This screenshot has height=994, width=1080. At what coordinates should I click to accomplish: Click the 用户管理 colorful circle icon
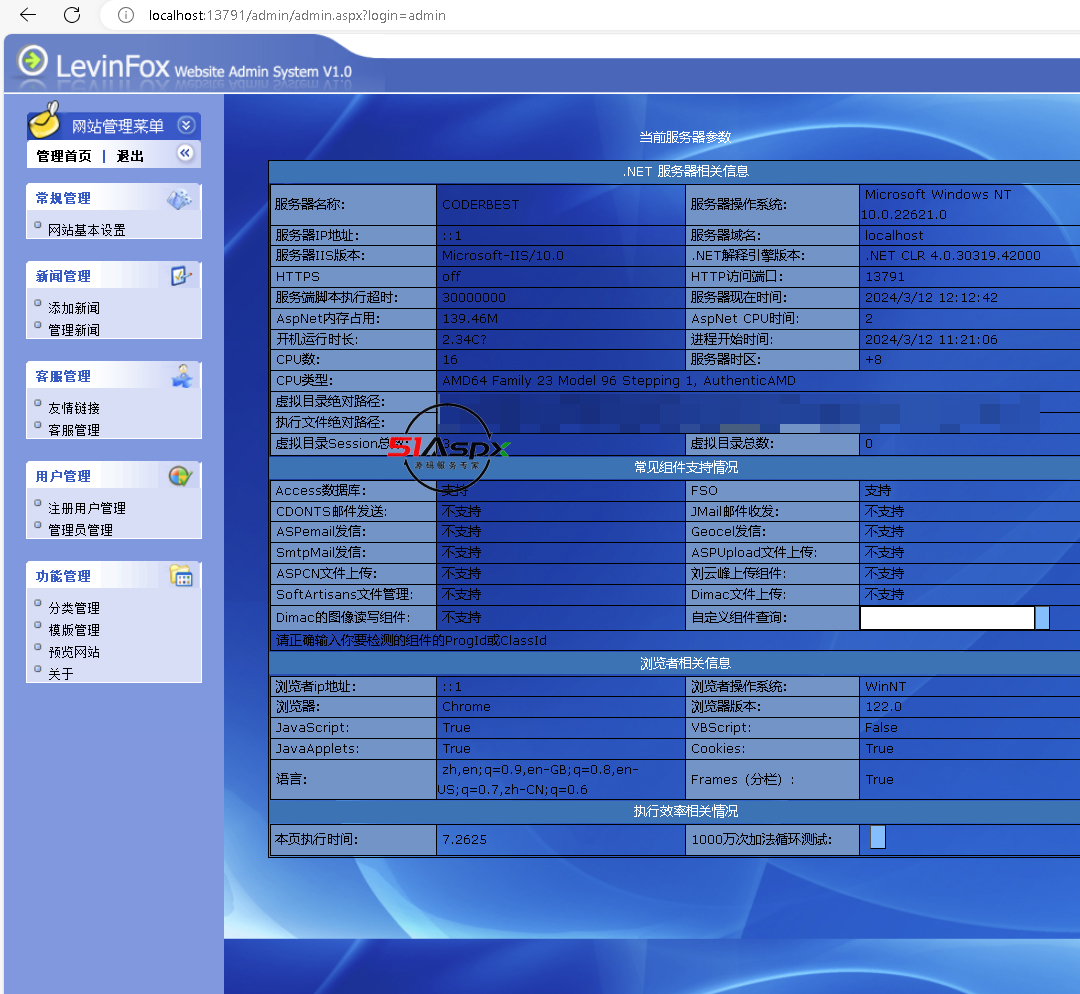pyautogui.click(x=180, y=476)
